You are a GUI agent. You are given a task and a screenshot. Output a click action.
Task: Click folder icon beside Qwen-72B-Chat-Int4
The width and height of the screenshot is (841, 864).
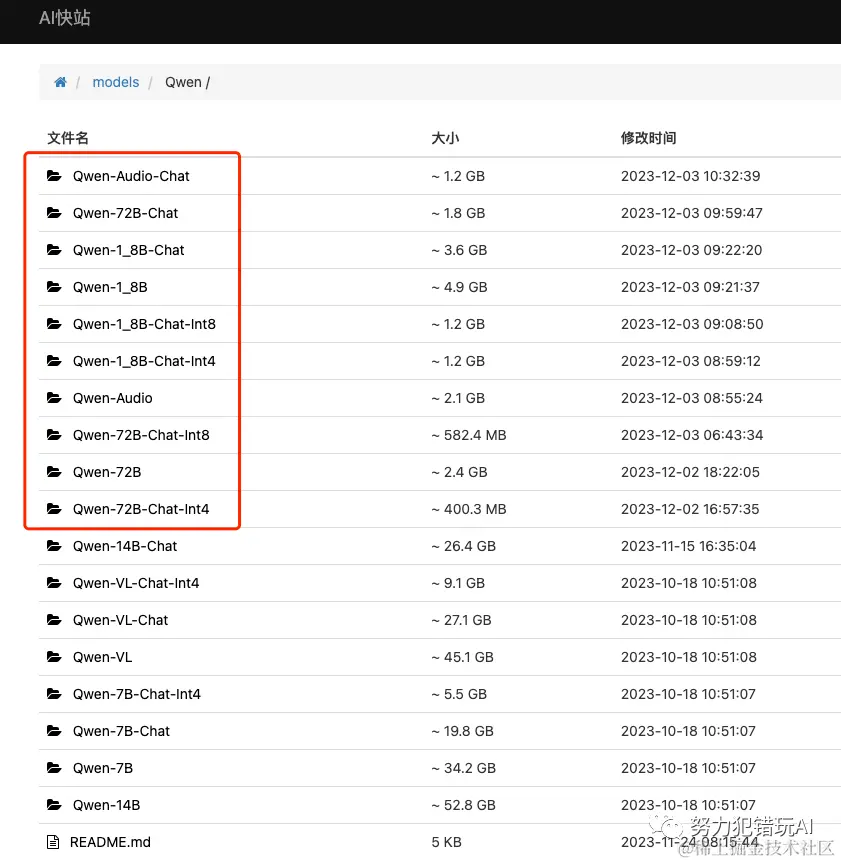click(x=54, y=509)
